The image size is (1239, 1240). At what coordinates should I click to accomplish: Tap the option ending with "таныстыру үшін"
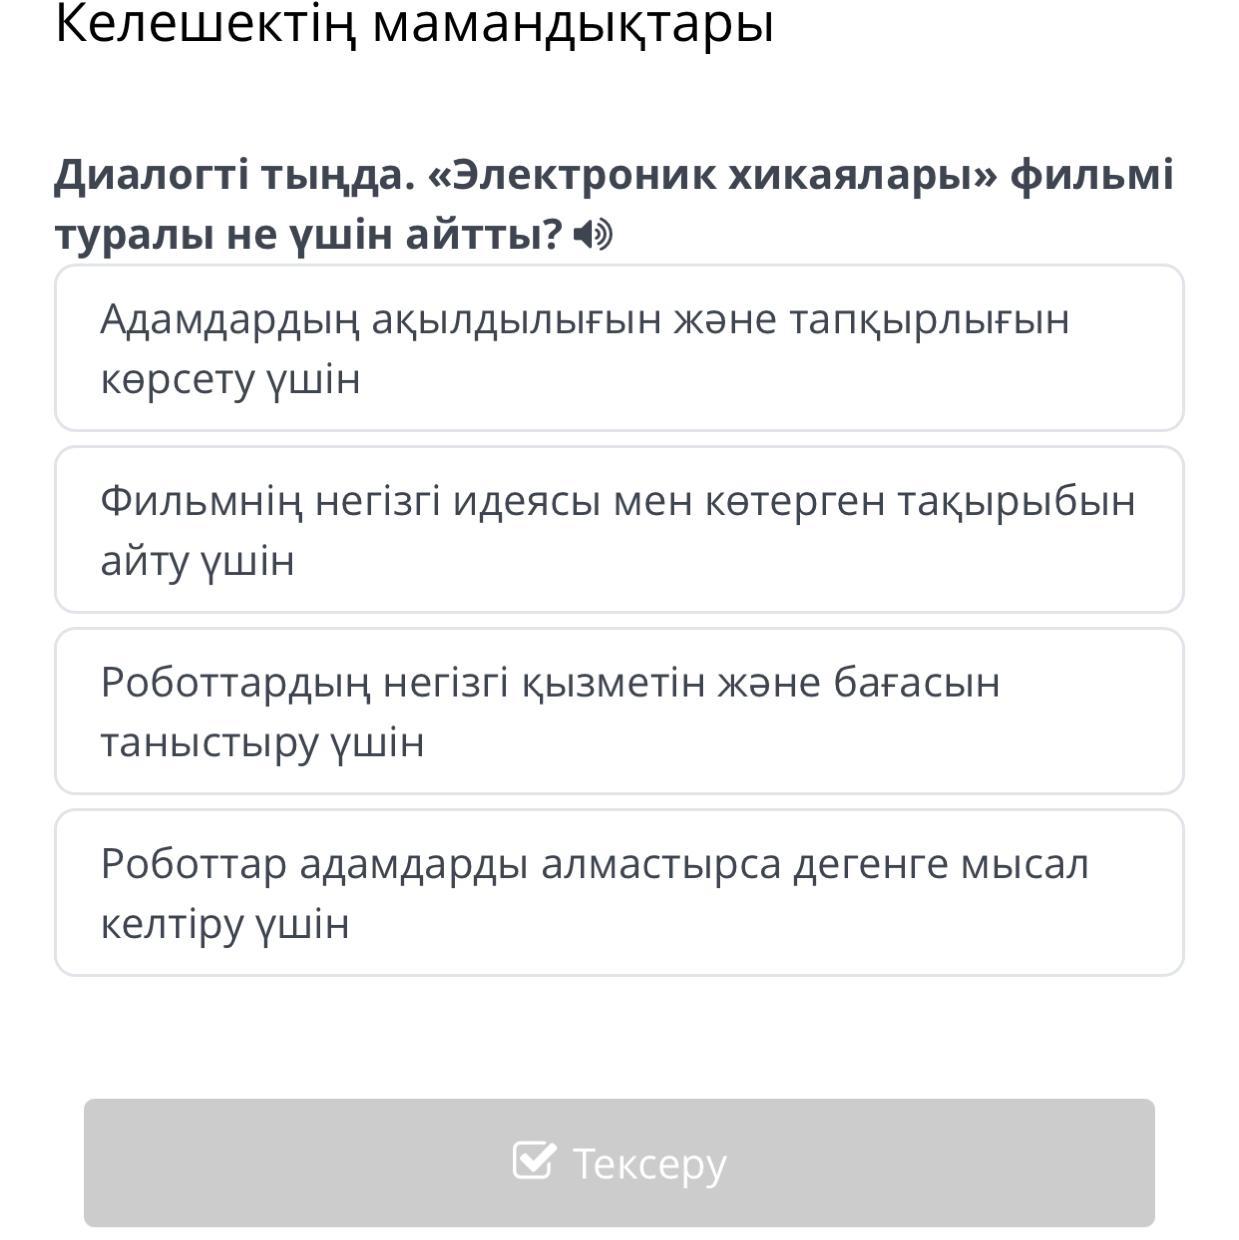click(x=619, y=711)
